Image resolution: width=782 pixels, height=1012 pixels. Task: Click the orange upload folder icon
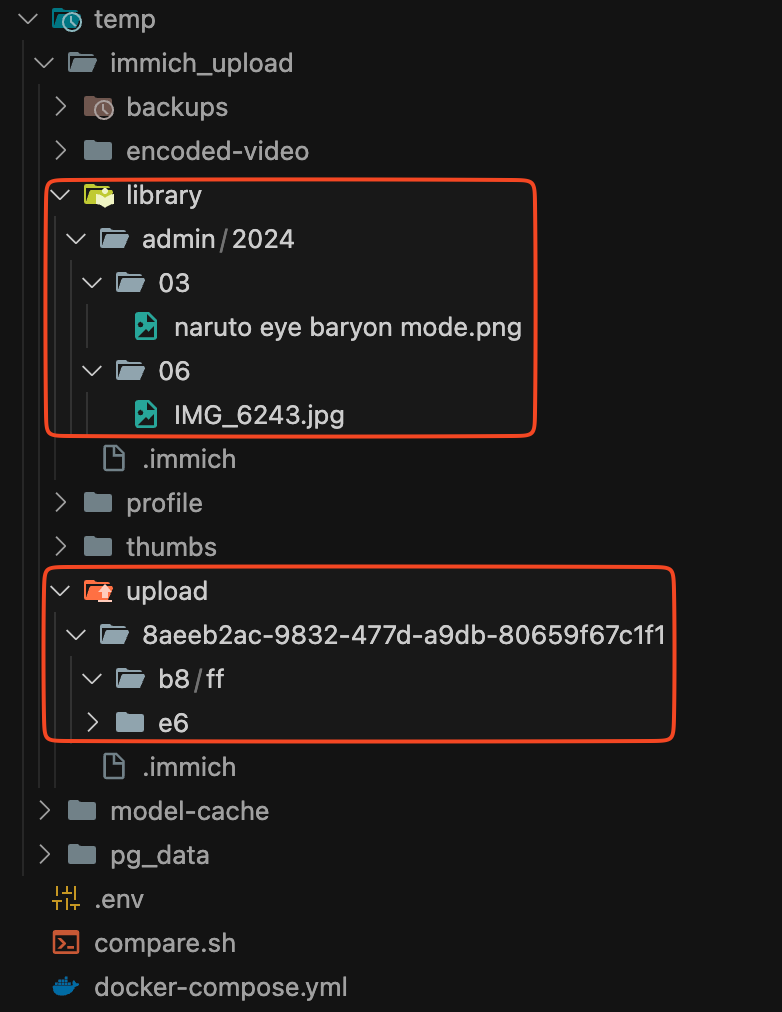[x=98, y=591]
